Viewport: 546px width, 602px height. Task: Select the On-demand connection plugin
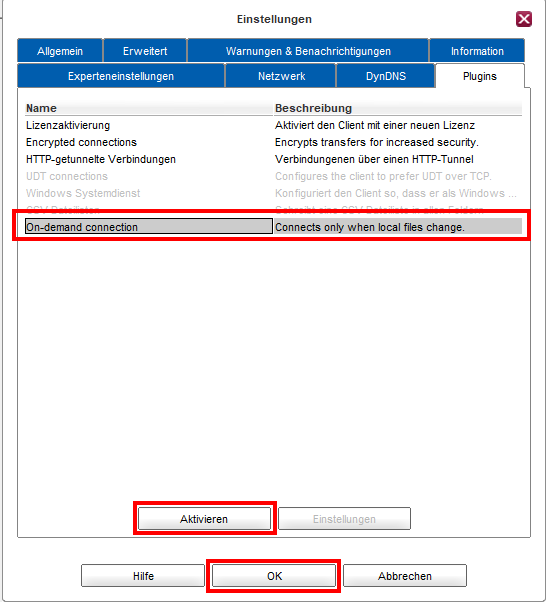(x=273, y=227)
